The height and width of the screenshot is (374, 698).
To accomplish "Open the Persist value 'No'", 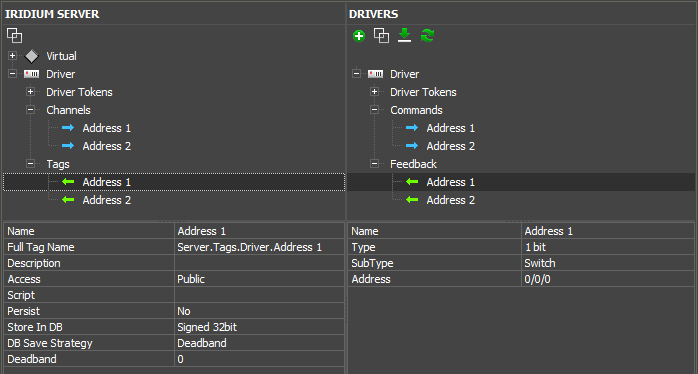I will pyautogui.click(x=259, y=311).
